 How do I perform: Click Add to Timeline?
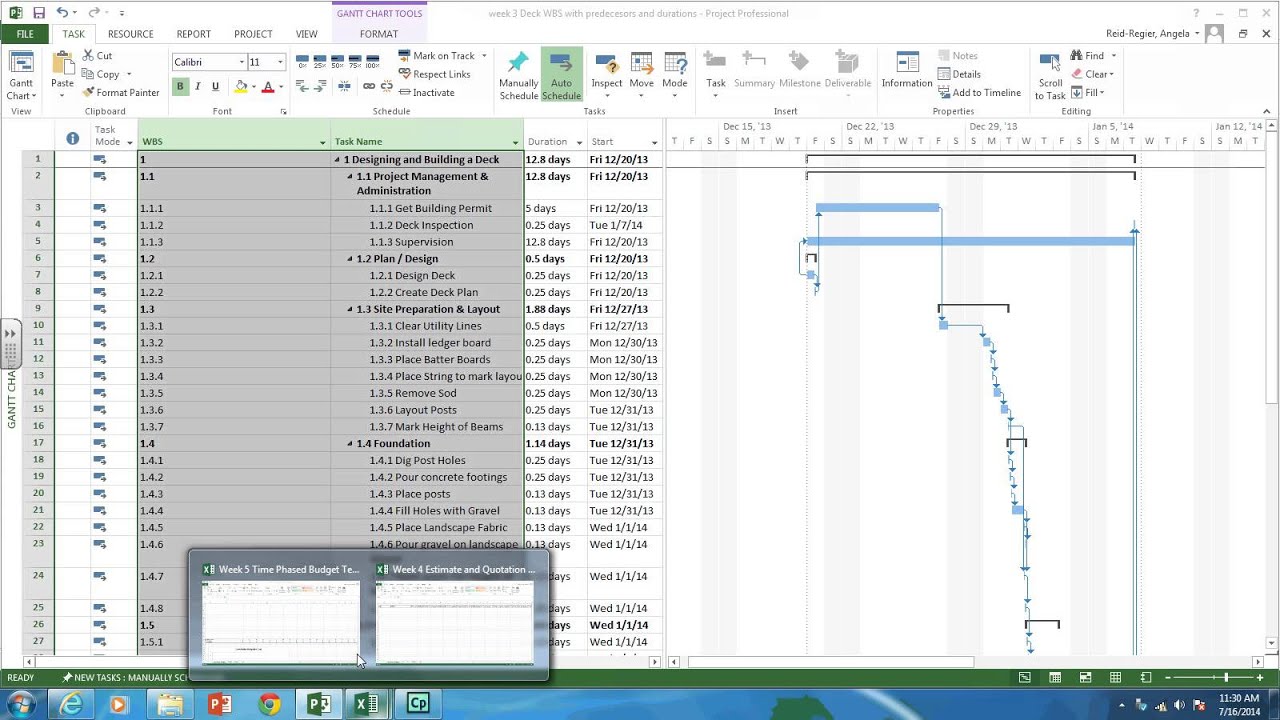pos(978,92)
